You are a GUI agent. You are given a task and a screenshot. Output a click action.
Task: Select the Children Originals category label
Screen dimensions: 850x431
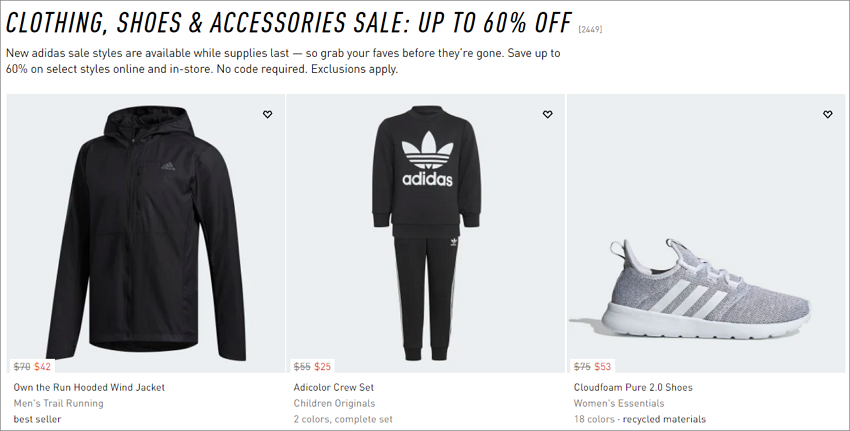(334, 403)
